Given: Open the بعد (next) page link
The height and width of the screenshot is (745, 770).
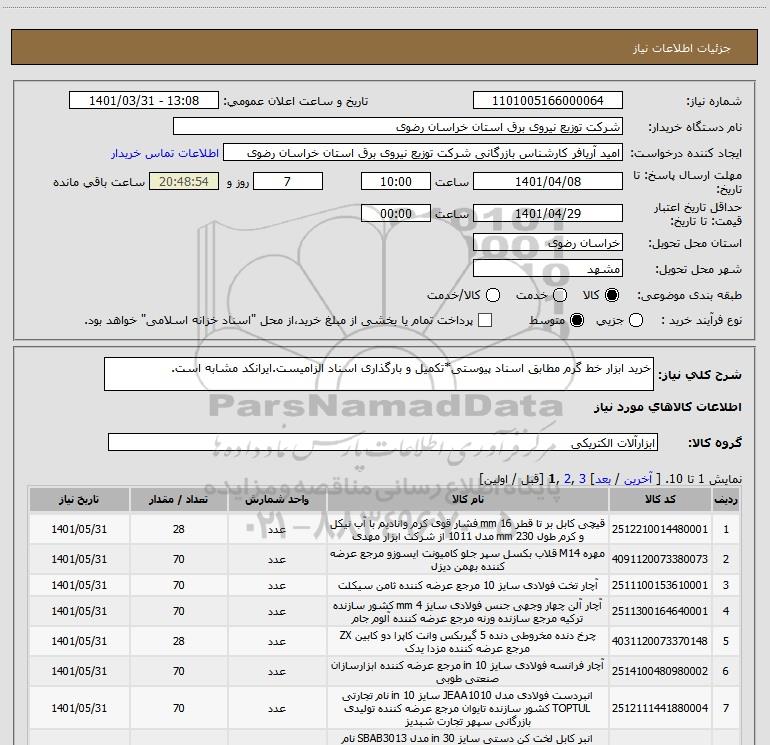Looking at the screenshot, I should coord(603,478).
